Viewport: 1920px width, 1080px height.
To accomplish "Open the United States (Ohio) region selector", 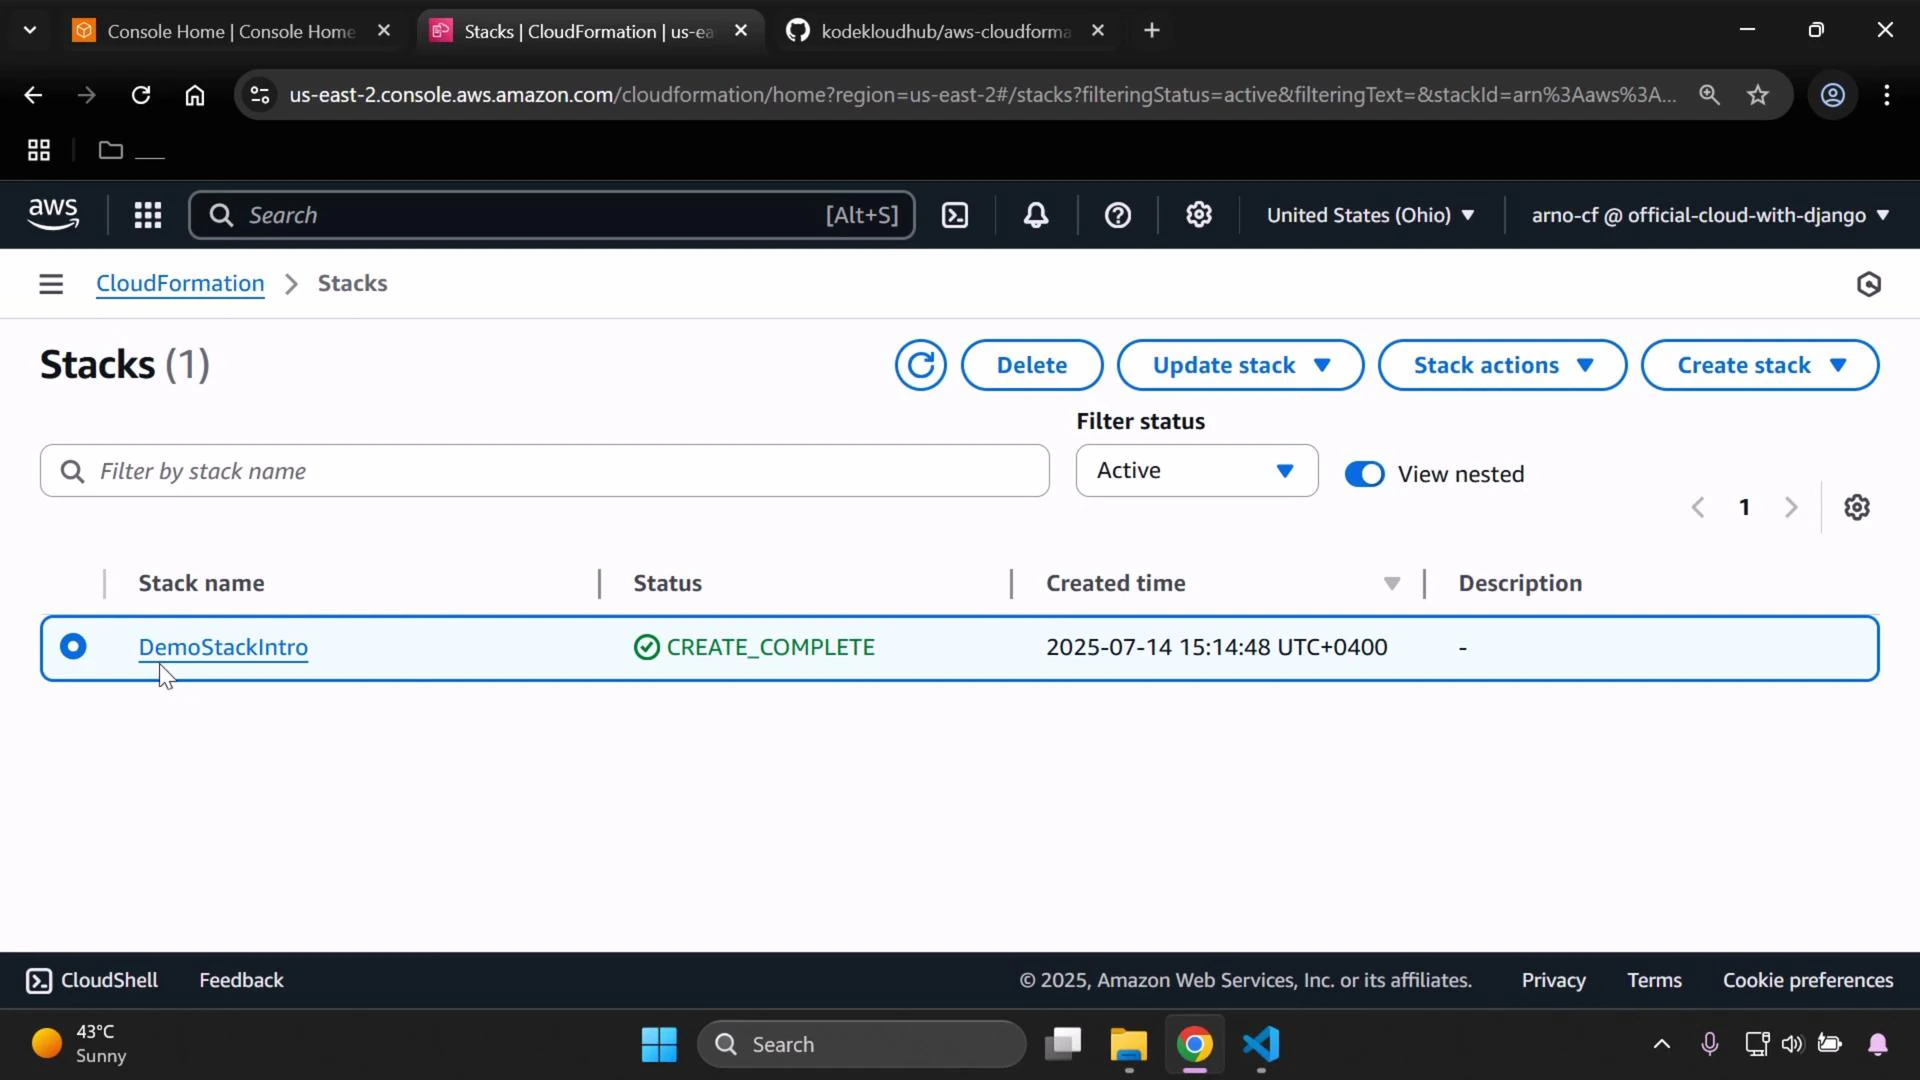I will [x=1370, y=215].
